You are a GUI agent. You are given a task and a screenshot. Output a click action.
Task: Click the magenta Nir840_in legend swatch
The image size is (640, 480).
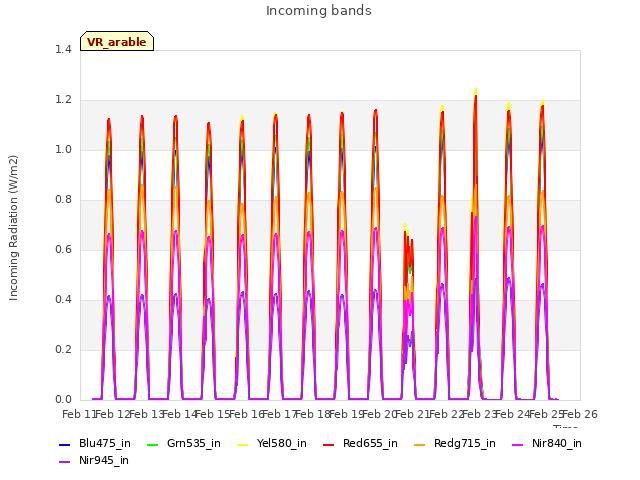click(518, 444)
